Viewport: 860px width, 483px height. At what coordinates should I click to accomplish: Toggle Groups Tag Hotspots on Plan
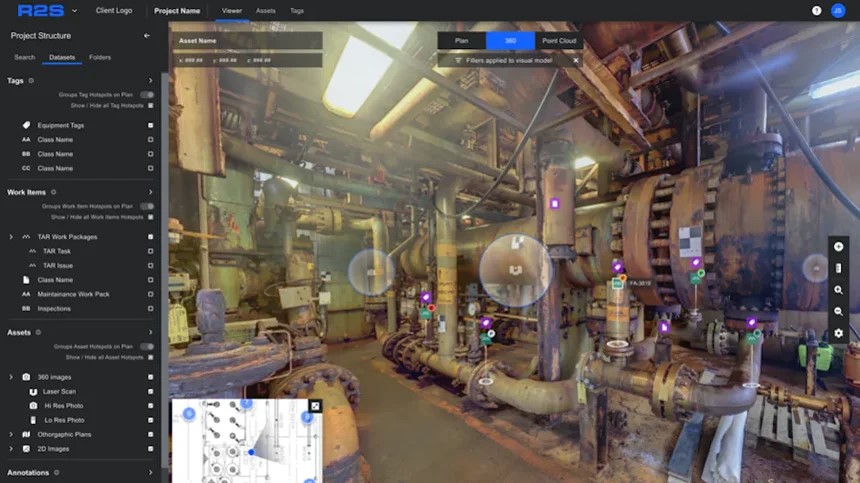(147, 94)
